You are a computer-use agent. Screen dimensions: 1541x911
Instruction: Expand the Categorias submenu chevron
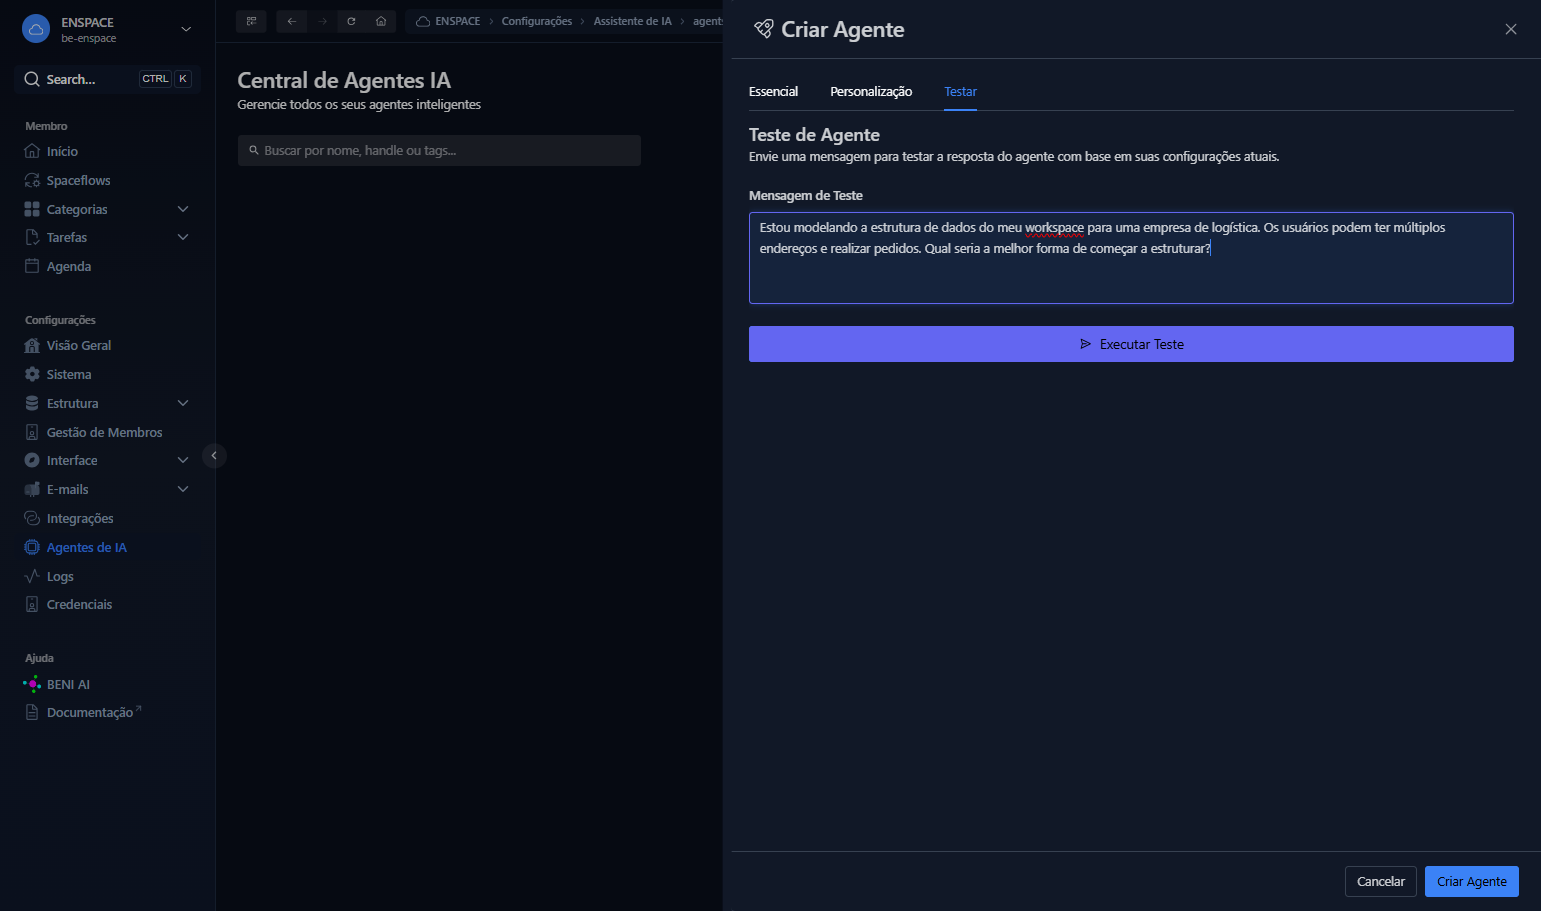(183, 209)
